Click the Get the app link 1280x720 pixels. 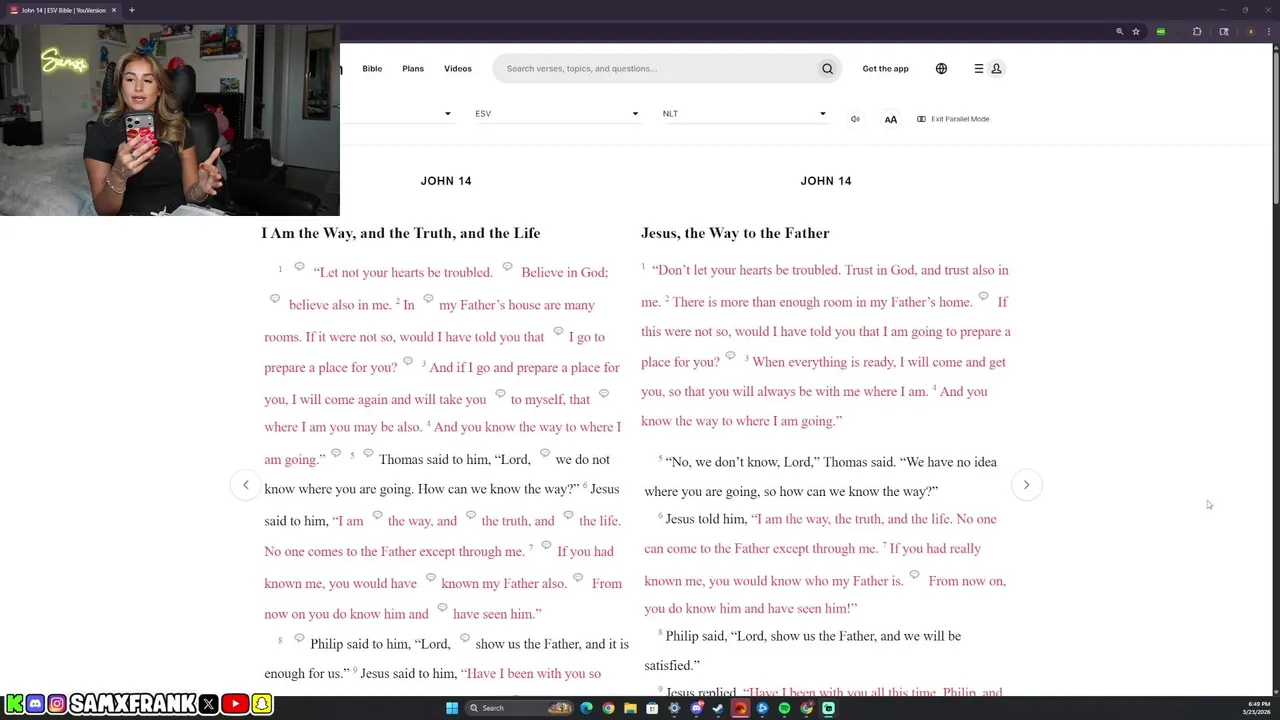(886, 69)
